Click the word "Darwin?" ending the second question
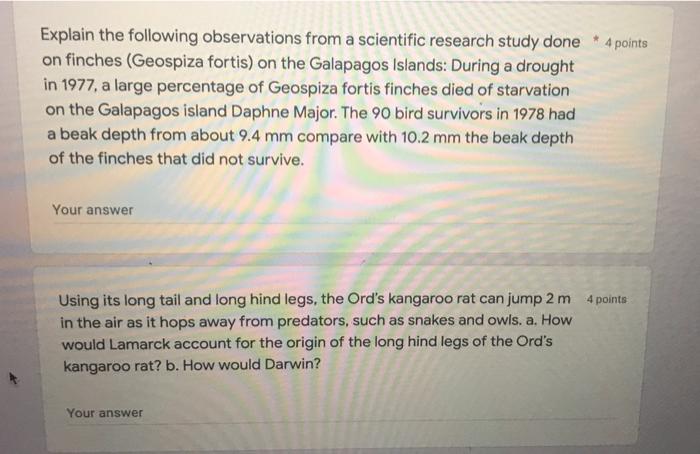The width and height of the screenshot is (700, 454). [292, 364]
